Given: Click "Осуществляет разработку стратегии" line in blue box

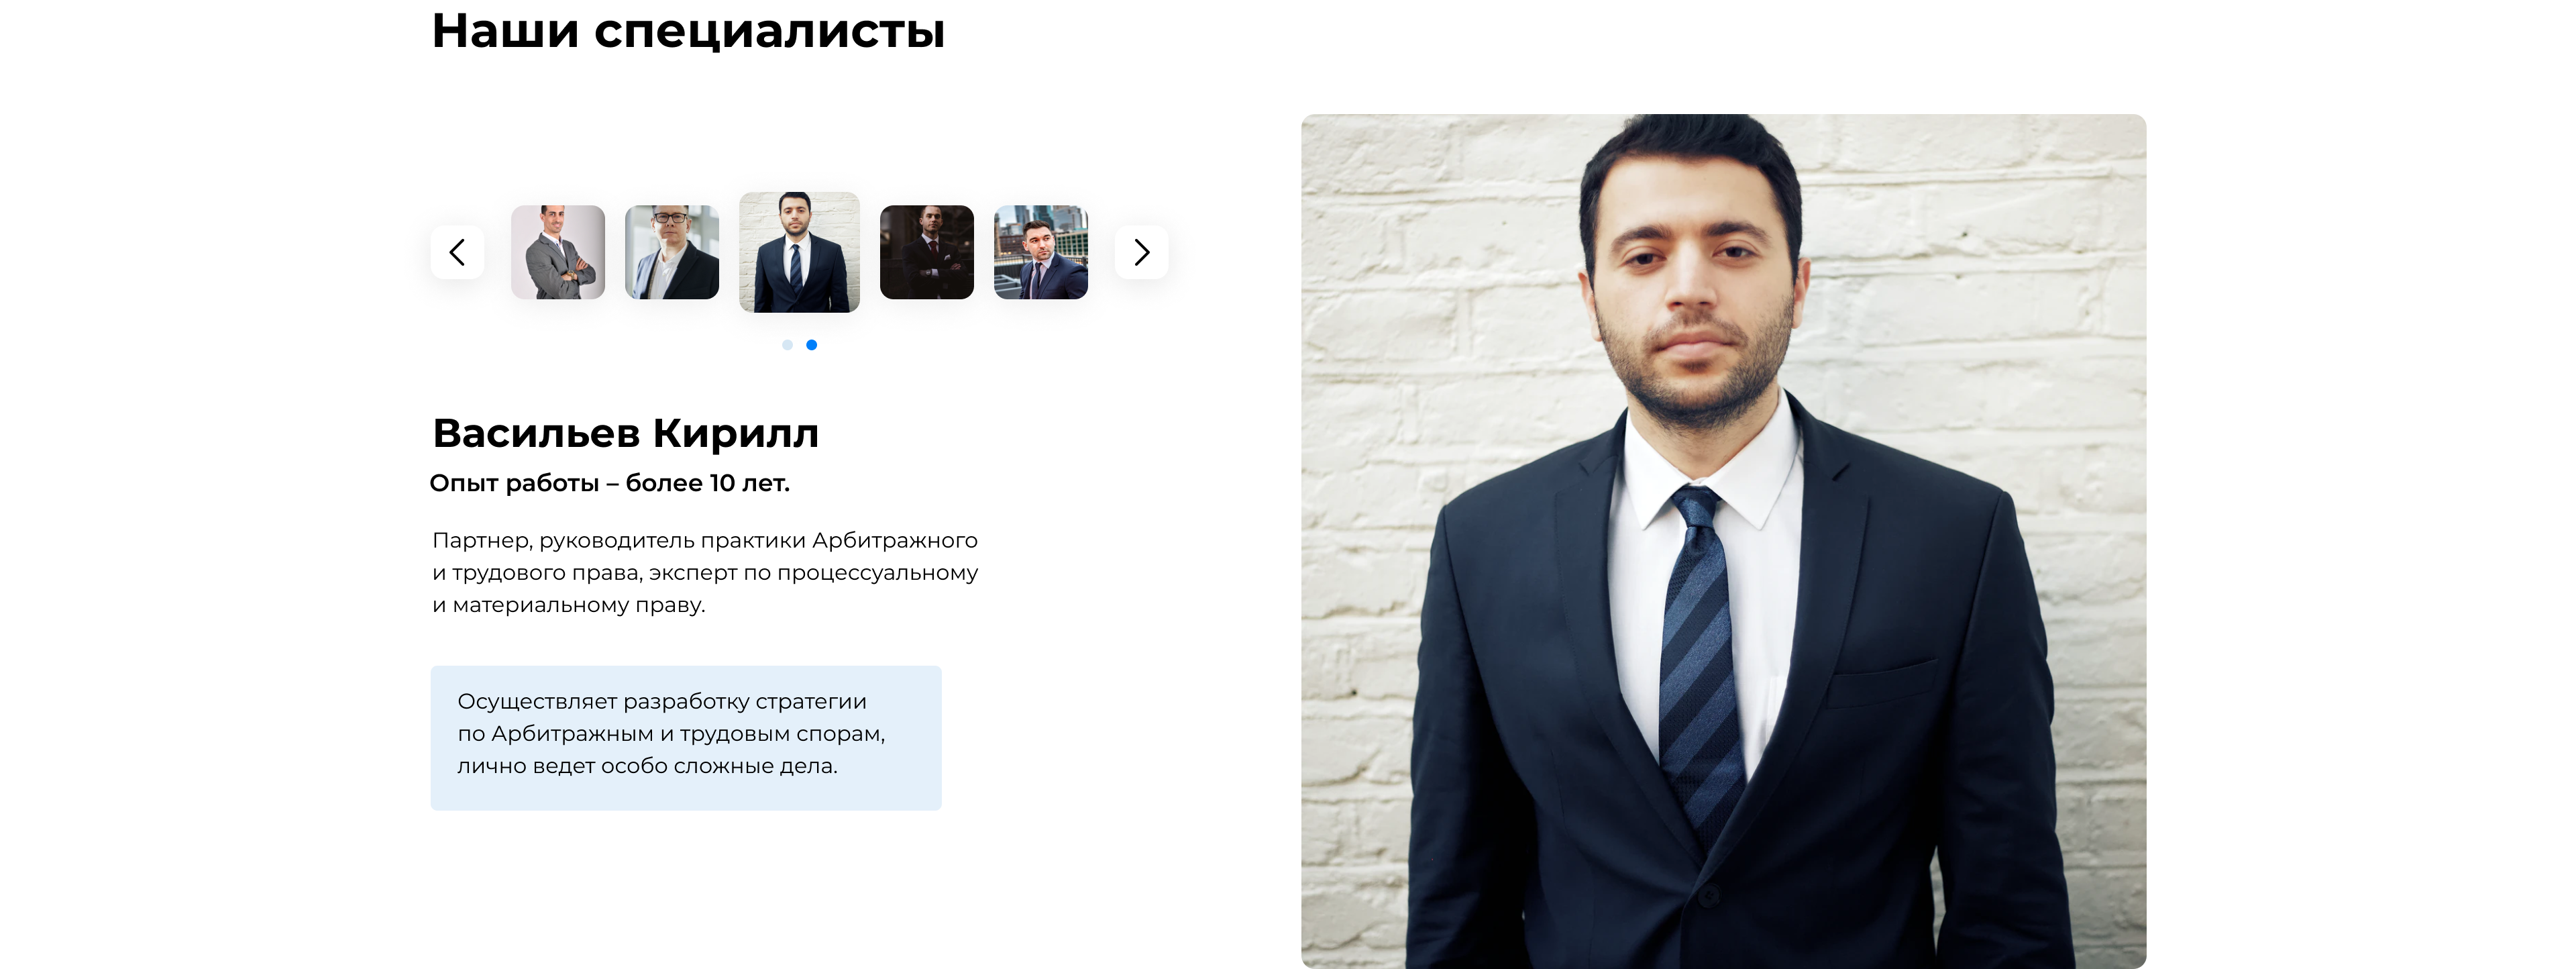Looking at the screenshot, I should (x=662, y=702).
